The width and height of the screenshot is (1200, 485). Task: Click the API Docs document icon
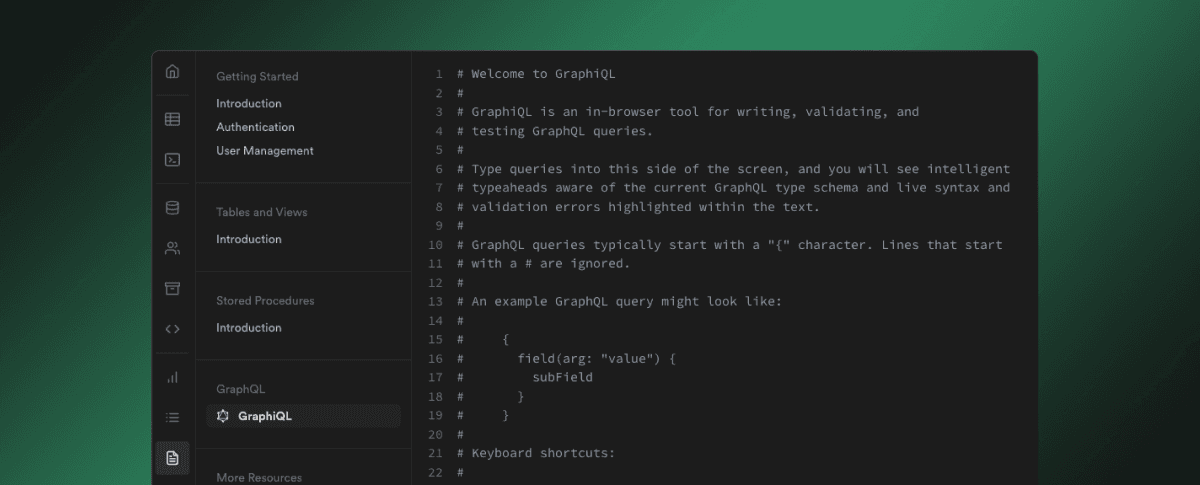click(x=172, y=458)
